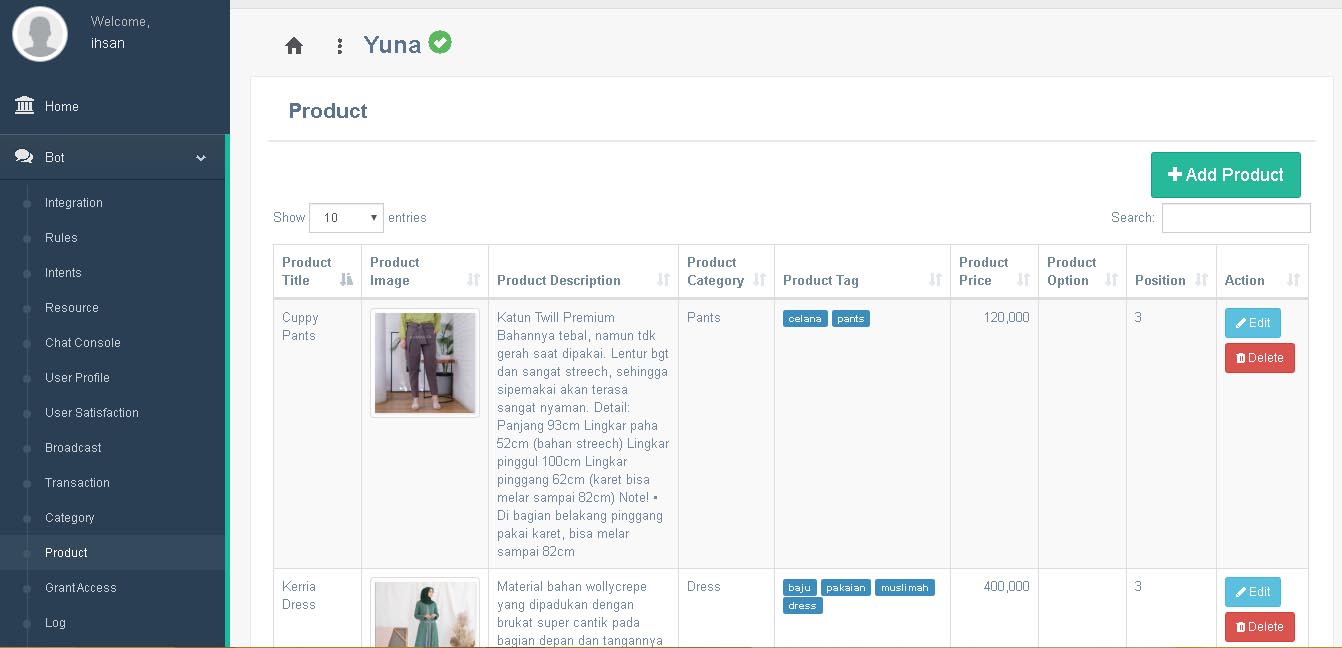Delete the Kerria Dress product
1342x648 pixels.
click(x=1259, y=627)
